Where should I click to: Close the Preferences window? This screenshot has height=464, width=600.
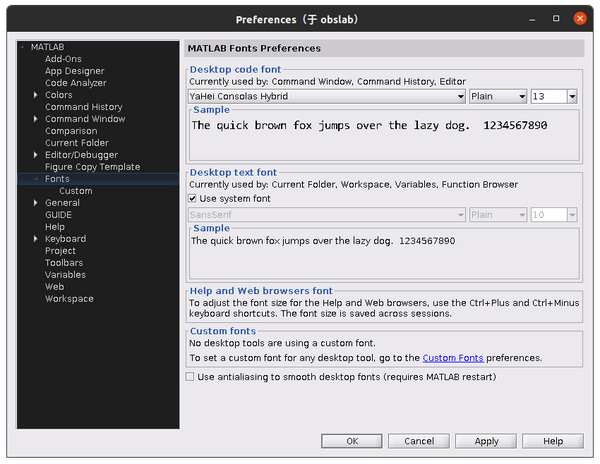[580, 18]
